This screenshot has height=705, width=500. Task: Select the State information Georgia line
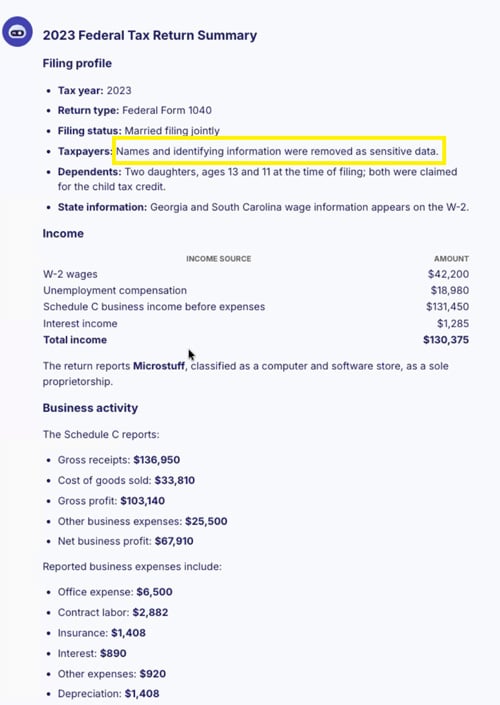[263, 207]
